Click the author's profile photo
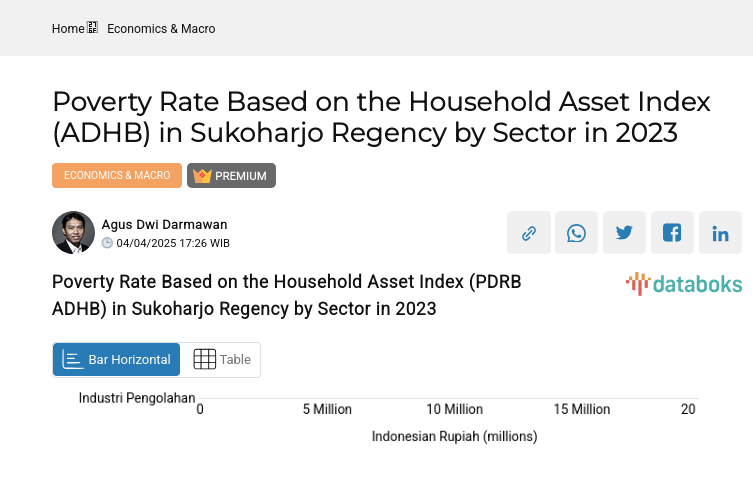 click(x=73, y=233)
